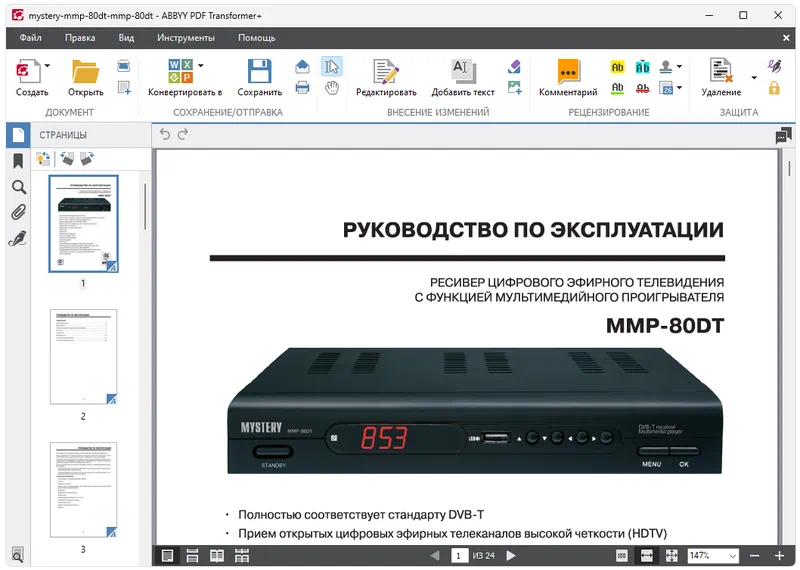Open the bookmarks panel in left sidebar
This screenshot has height=570, width=800.
click(18, 161)
